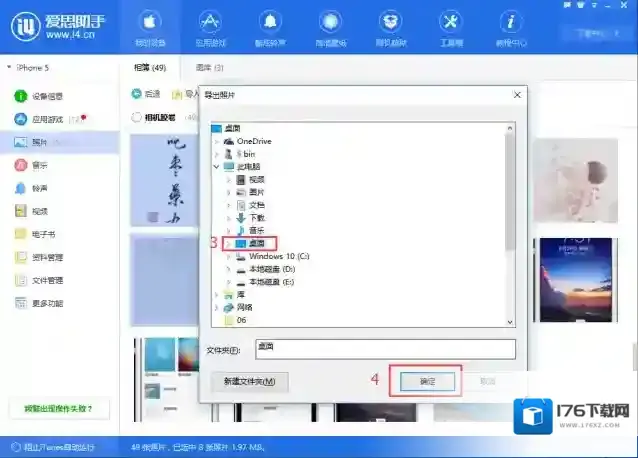Select the 相机胶卷 radio button
Viewport: 638px width, 458px height.
point(136,118)
